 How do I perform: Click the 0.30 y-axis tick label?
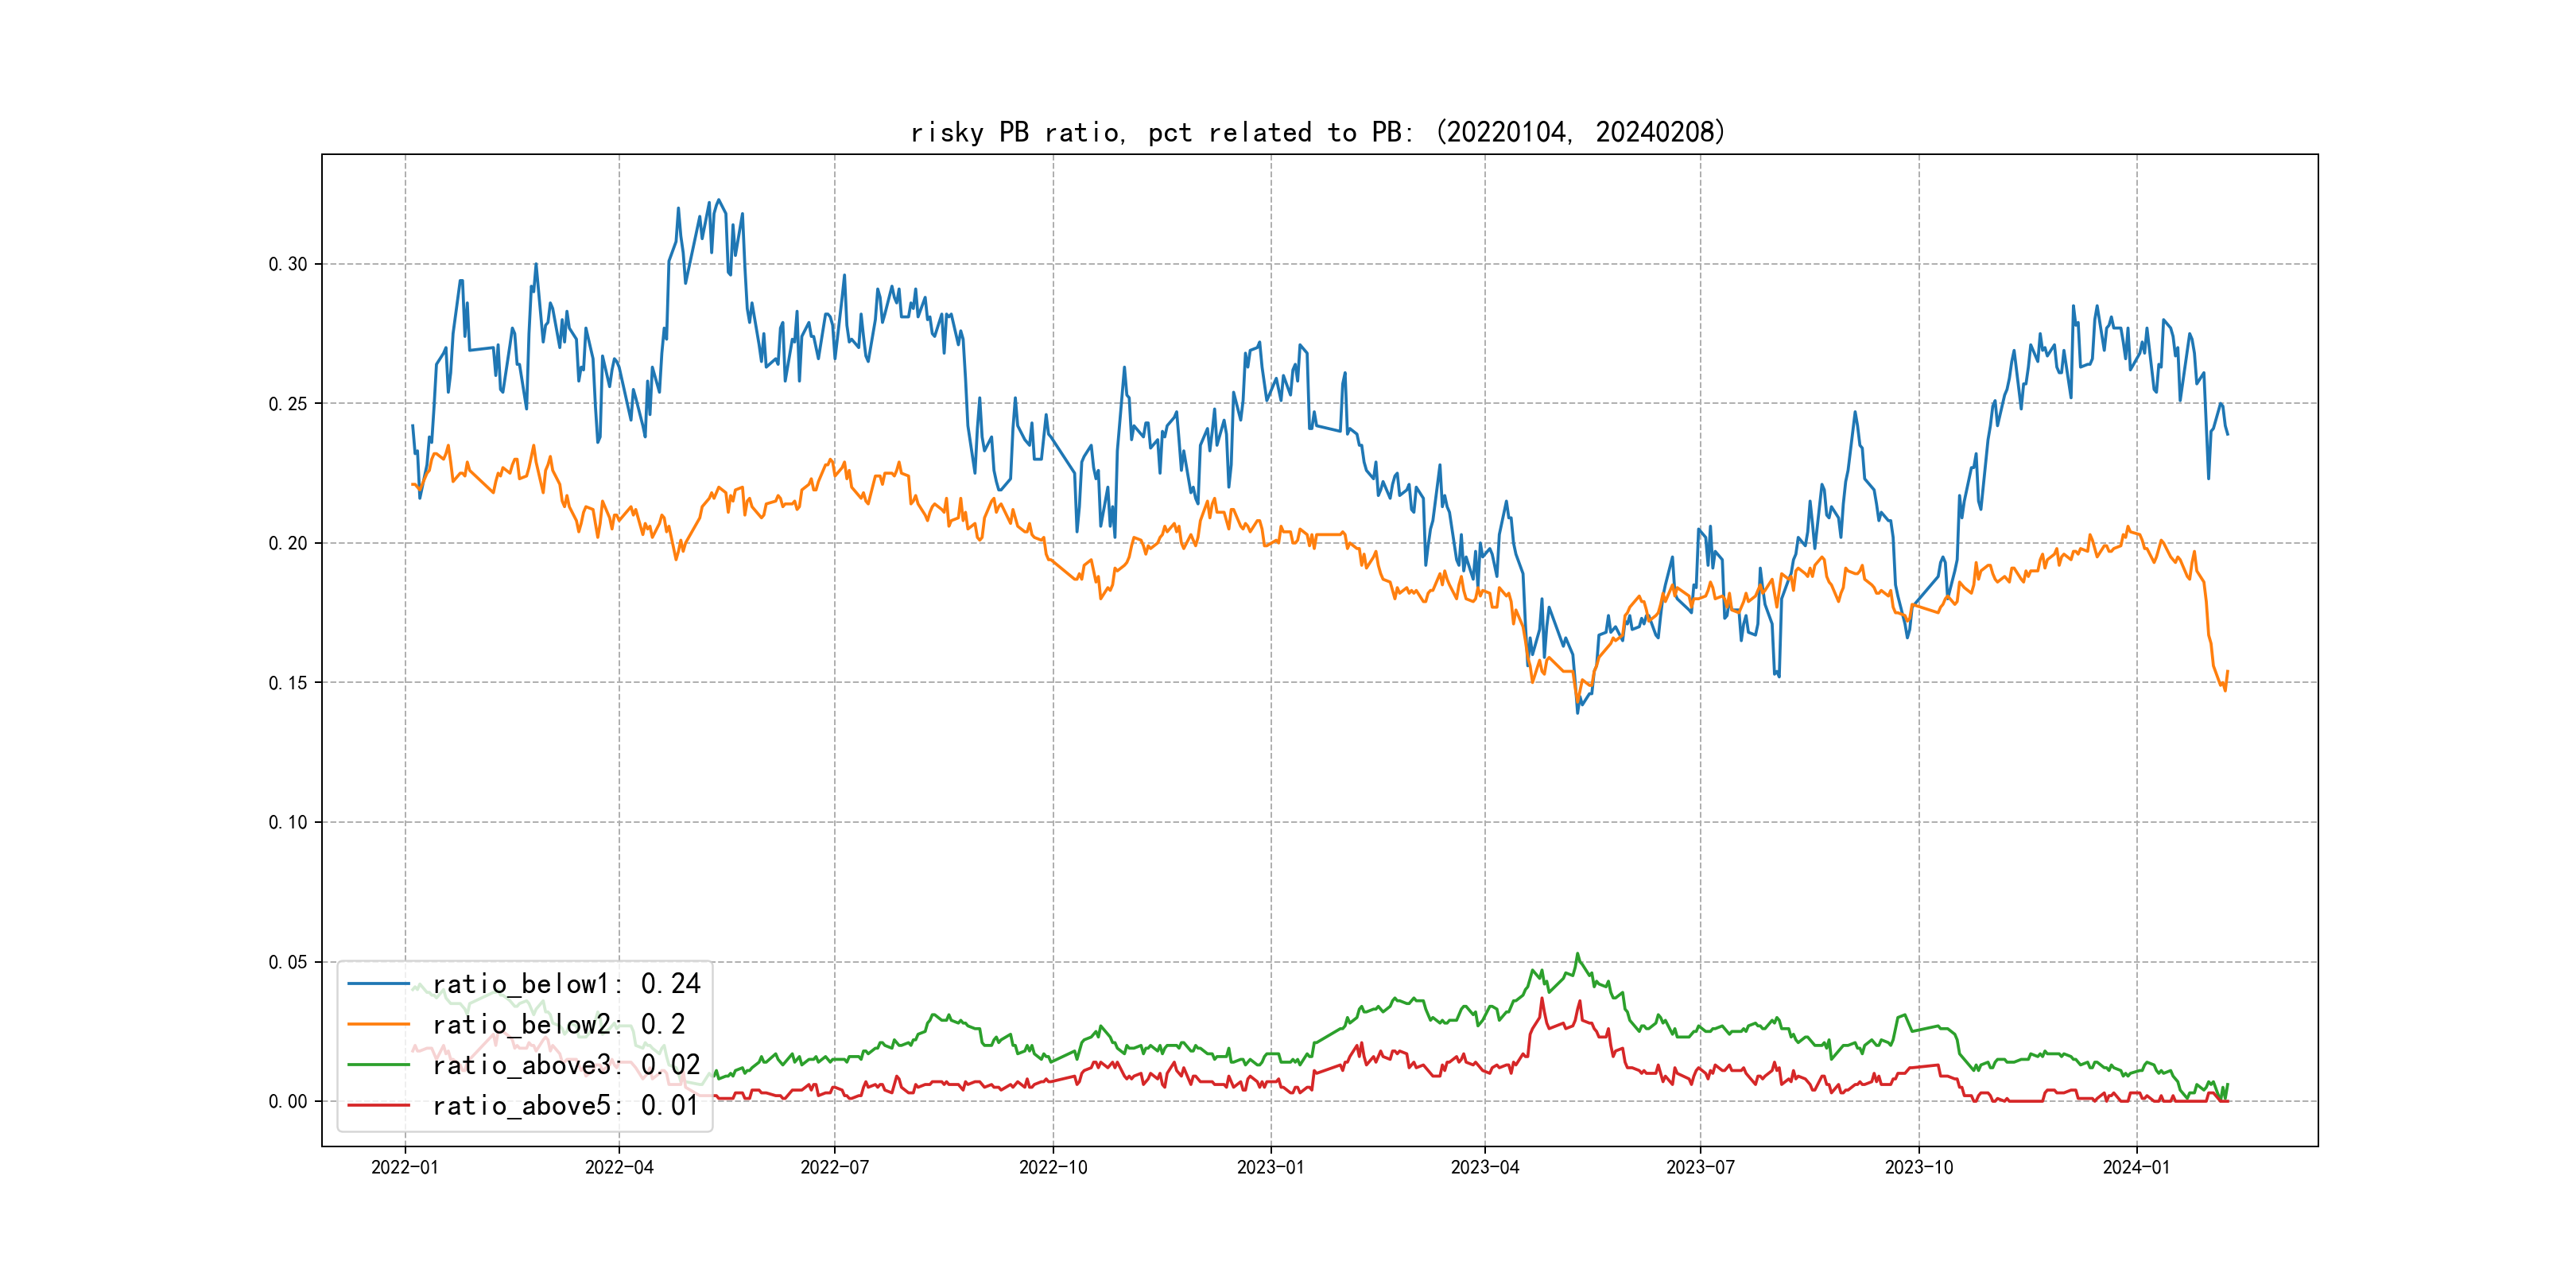(x=288, y=264)
